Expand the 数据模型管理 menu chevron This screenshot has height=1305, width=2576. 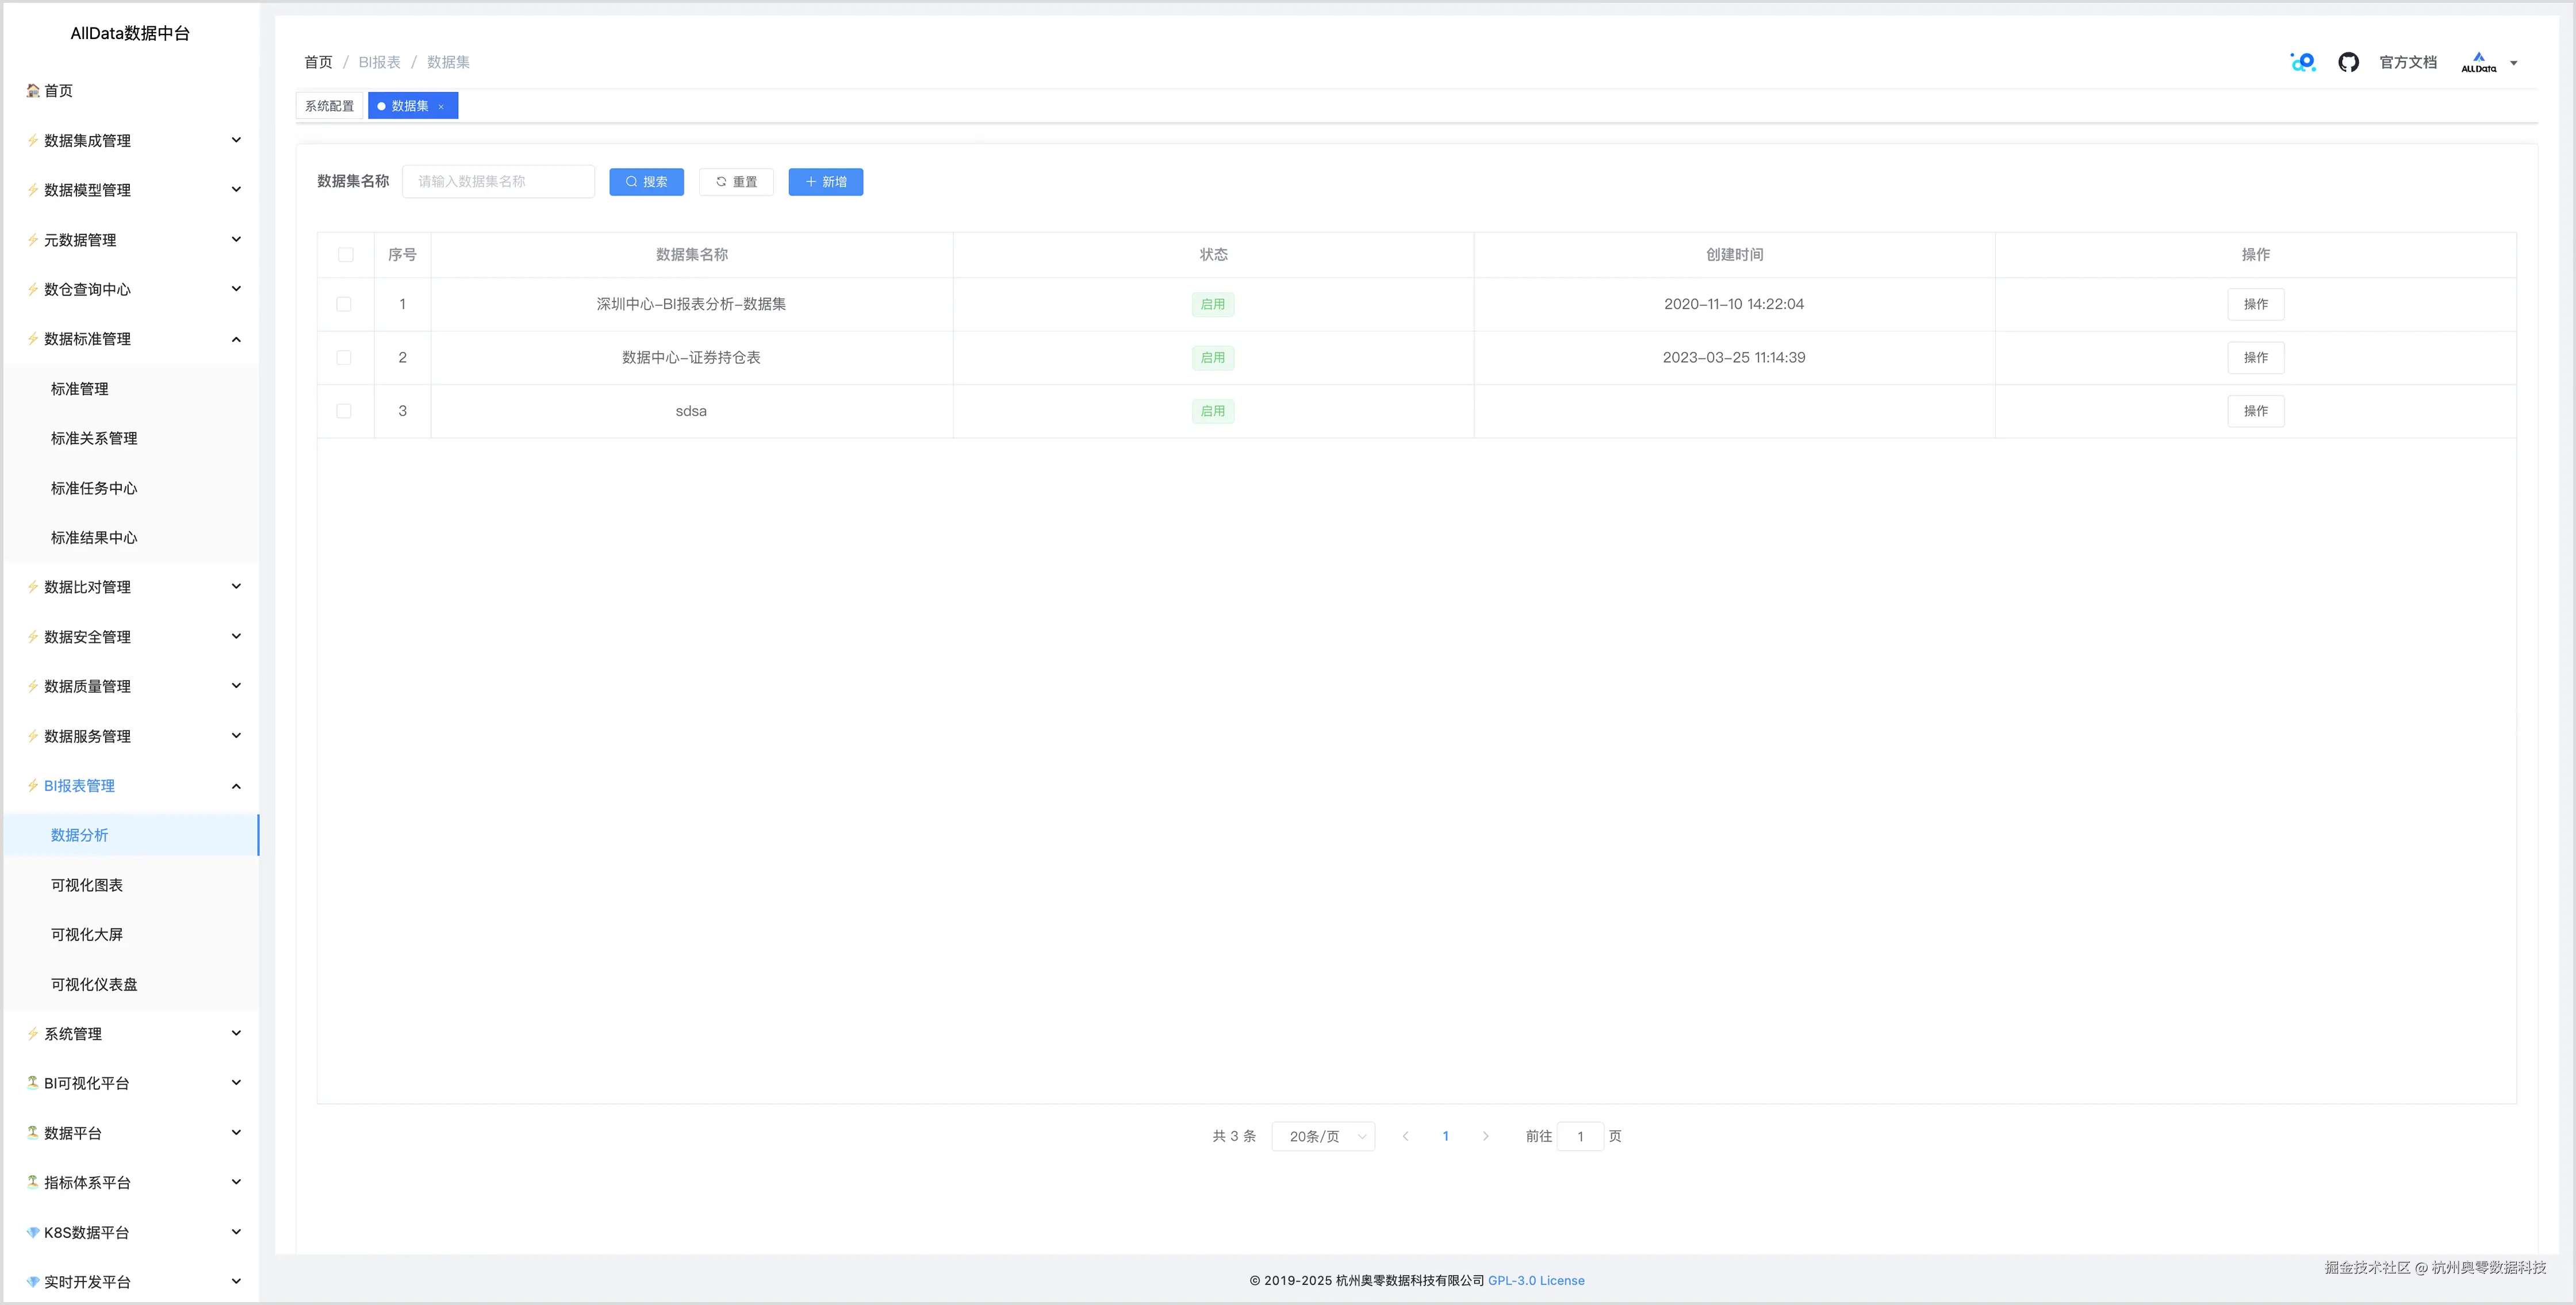pos(236,190)
